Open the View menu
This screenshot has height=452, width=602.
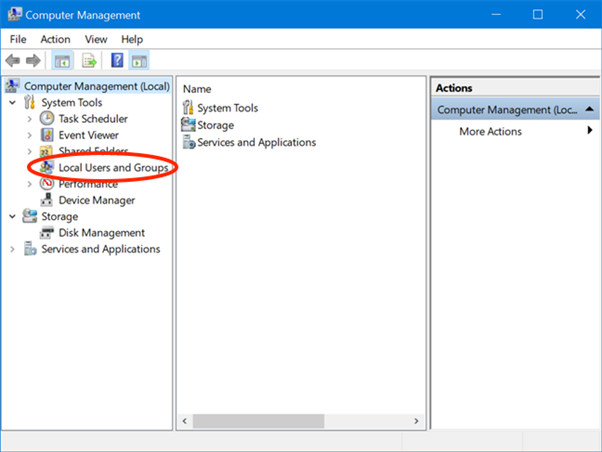(95, 38)
